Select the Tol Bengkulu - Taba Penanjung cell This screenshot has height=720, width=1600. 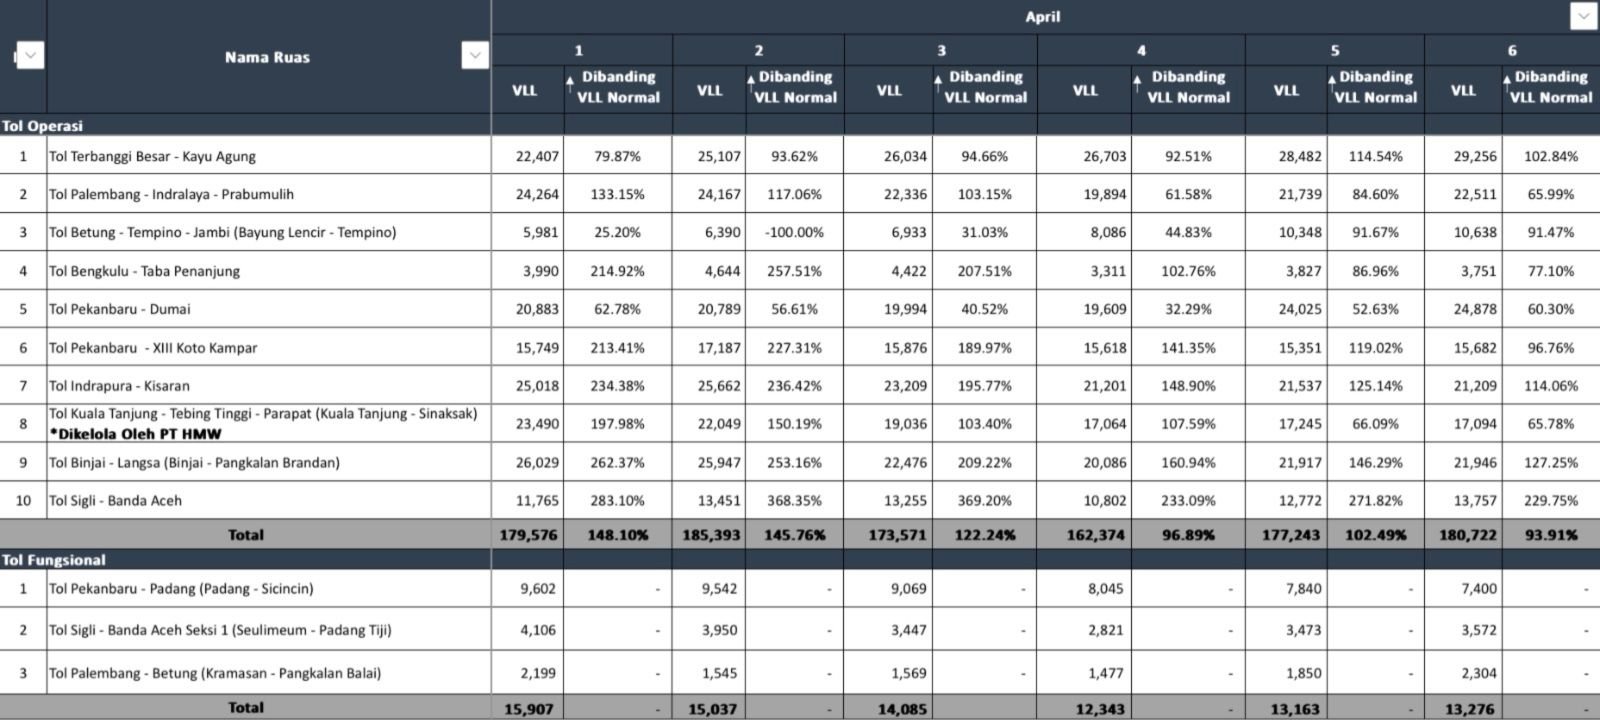tap(145, 271)
